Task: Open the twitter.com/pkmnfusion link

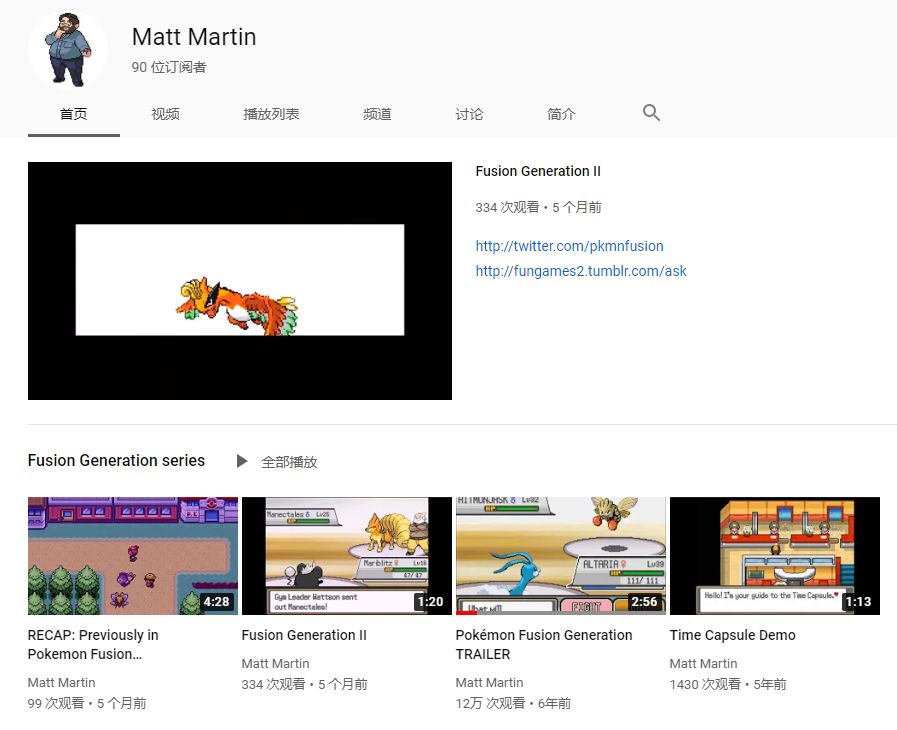Action: click(569, 246)
